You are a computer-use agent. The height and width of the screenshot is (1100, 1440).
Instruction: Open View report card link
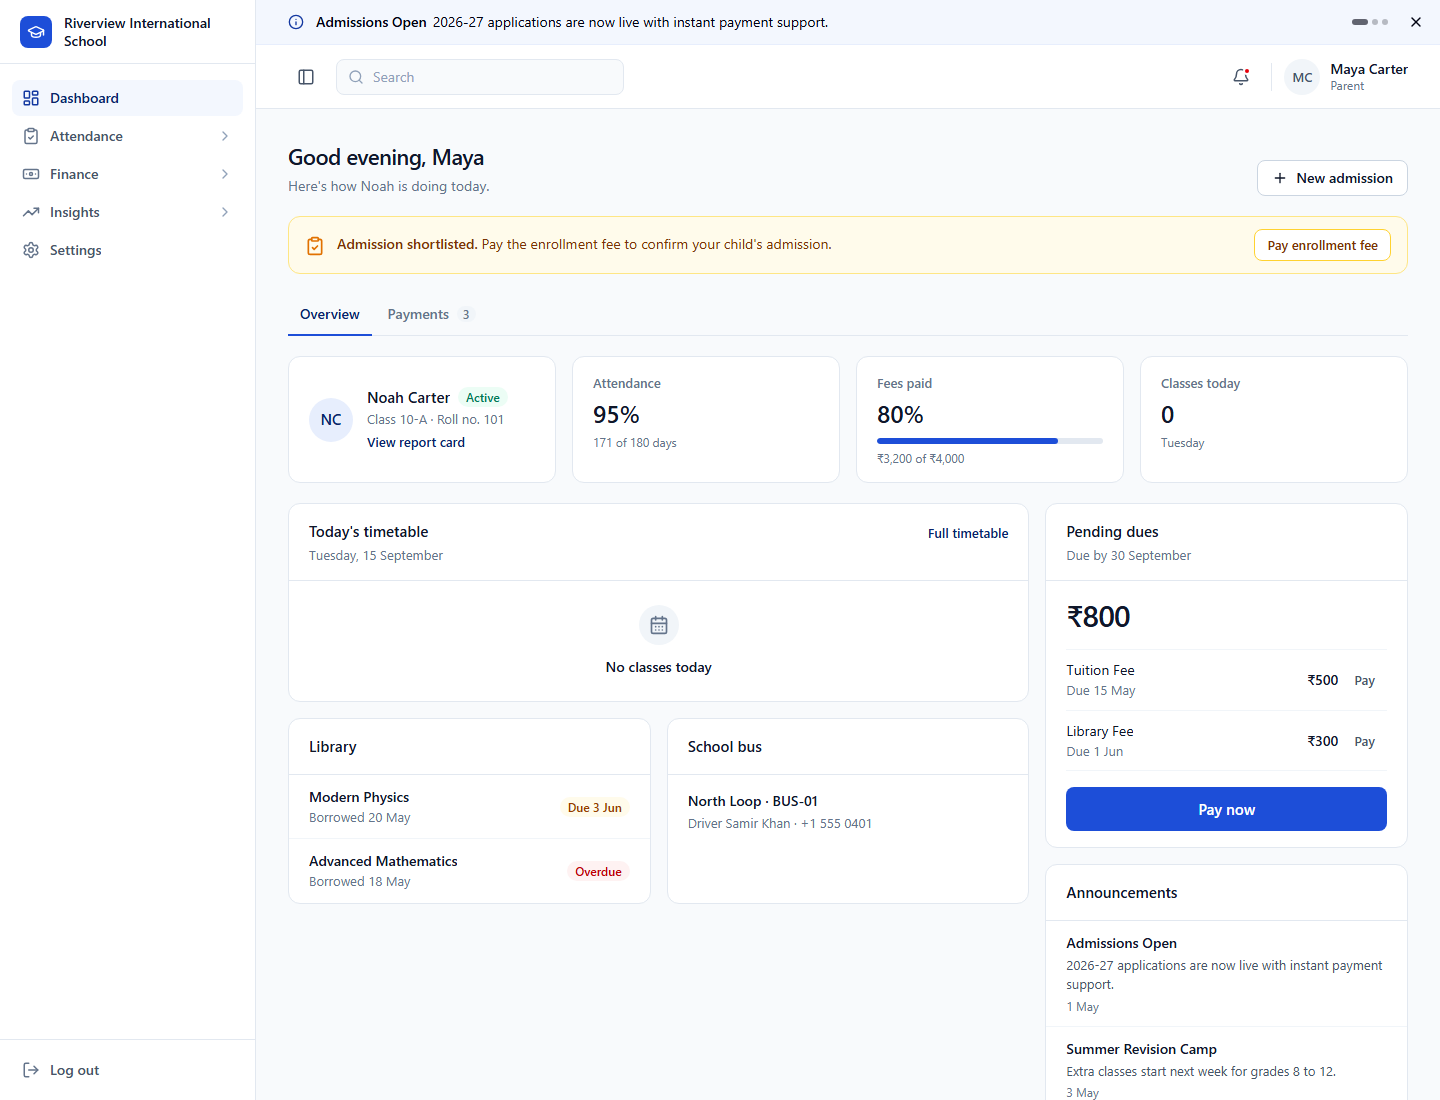(x=416, y=442)
